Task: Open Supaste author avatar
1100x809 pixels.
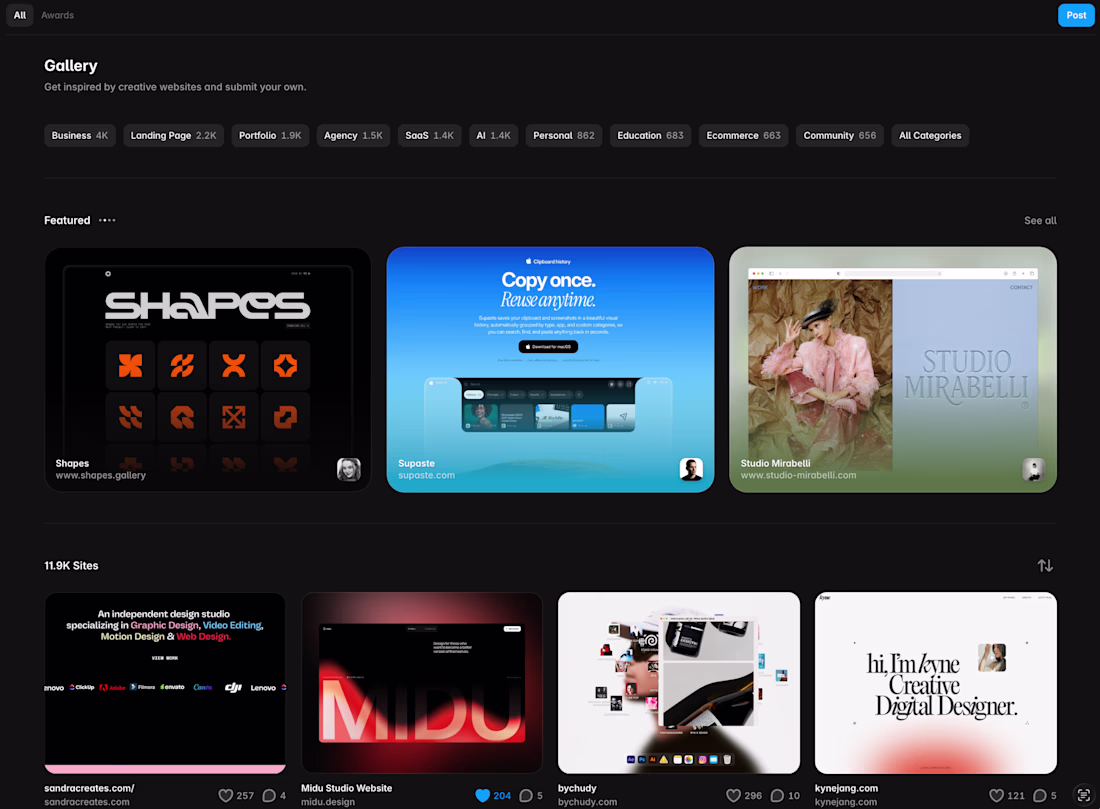Action: pyautogui.click(x=691, y=469)
